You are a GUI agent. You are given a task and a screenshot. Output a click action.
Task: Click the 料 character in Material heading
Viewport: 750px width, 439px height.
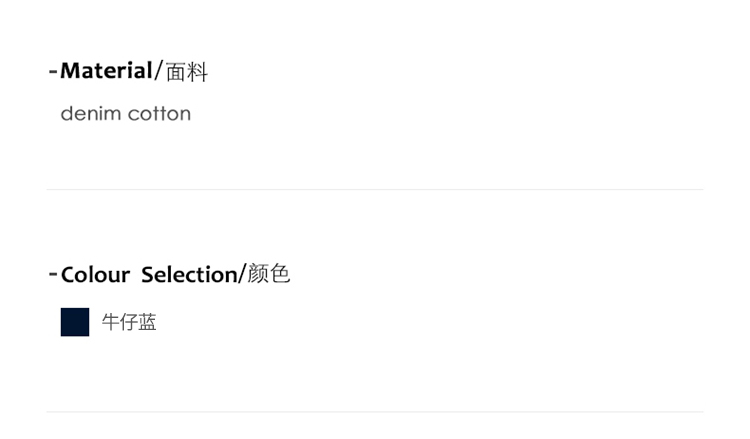coord(197,72)
